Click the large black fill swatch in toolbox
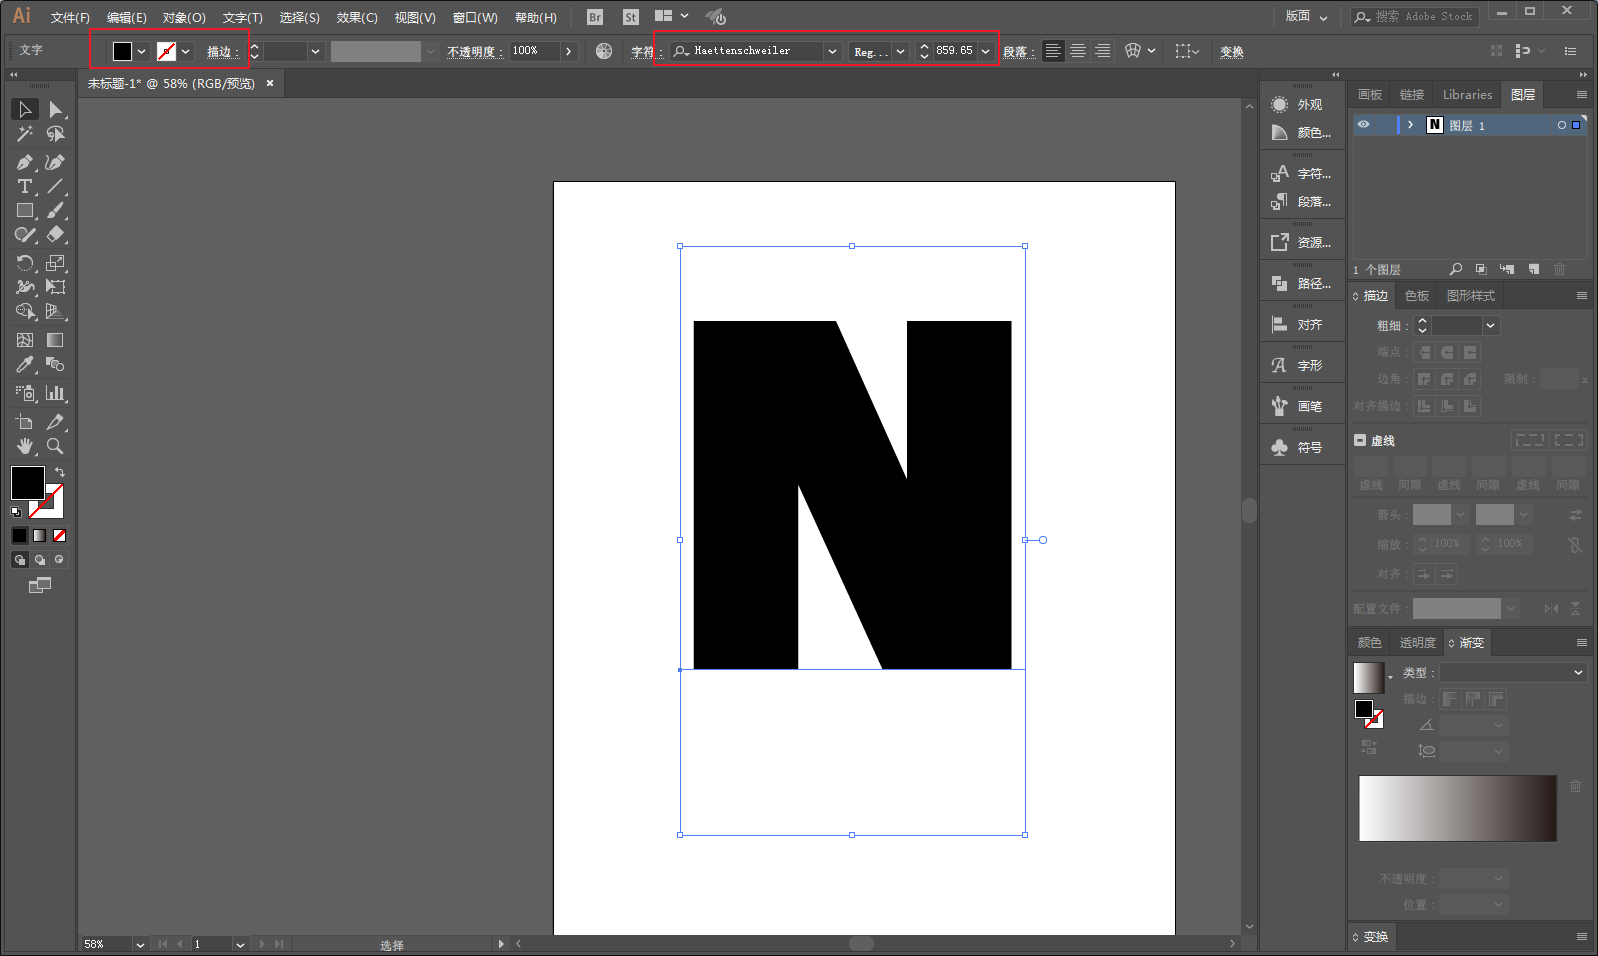The height and width of the screenshot is (956, 1598). 28,483
